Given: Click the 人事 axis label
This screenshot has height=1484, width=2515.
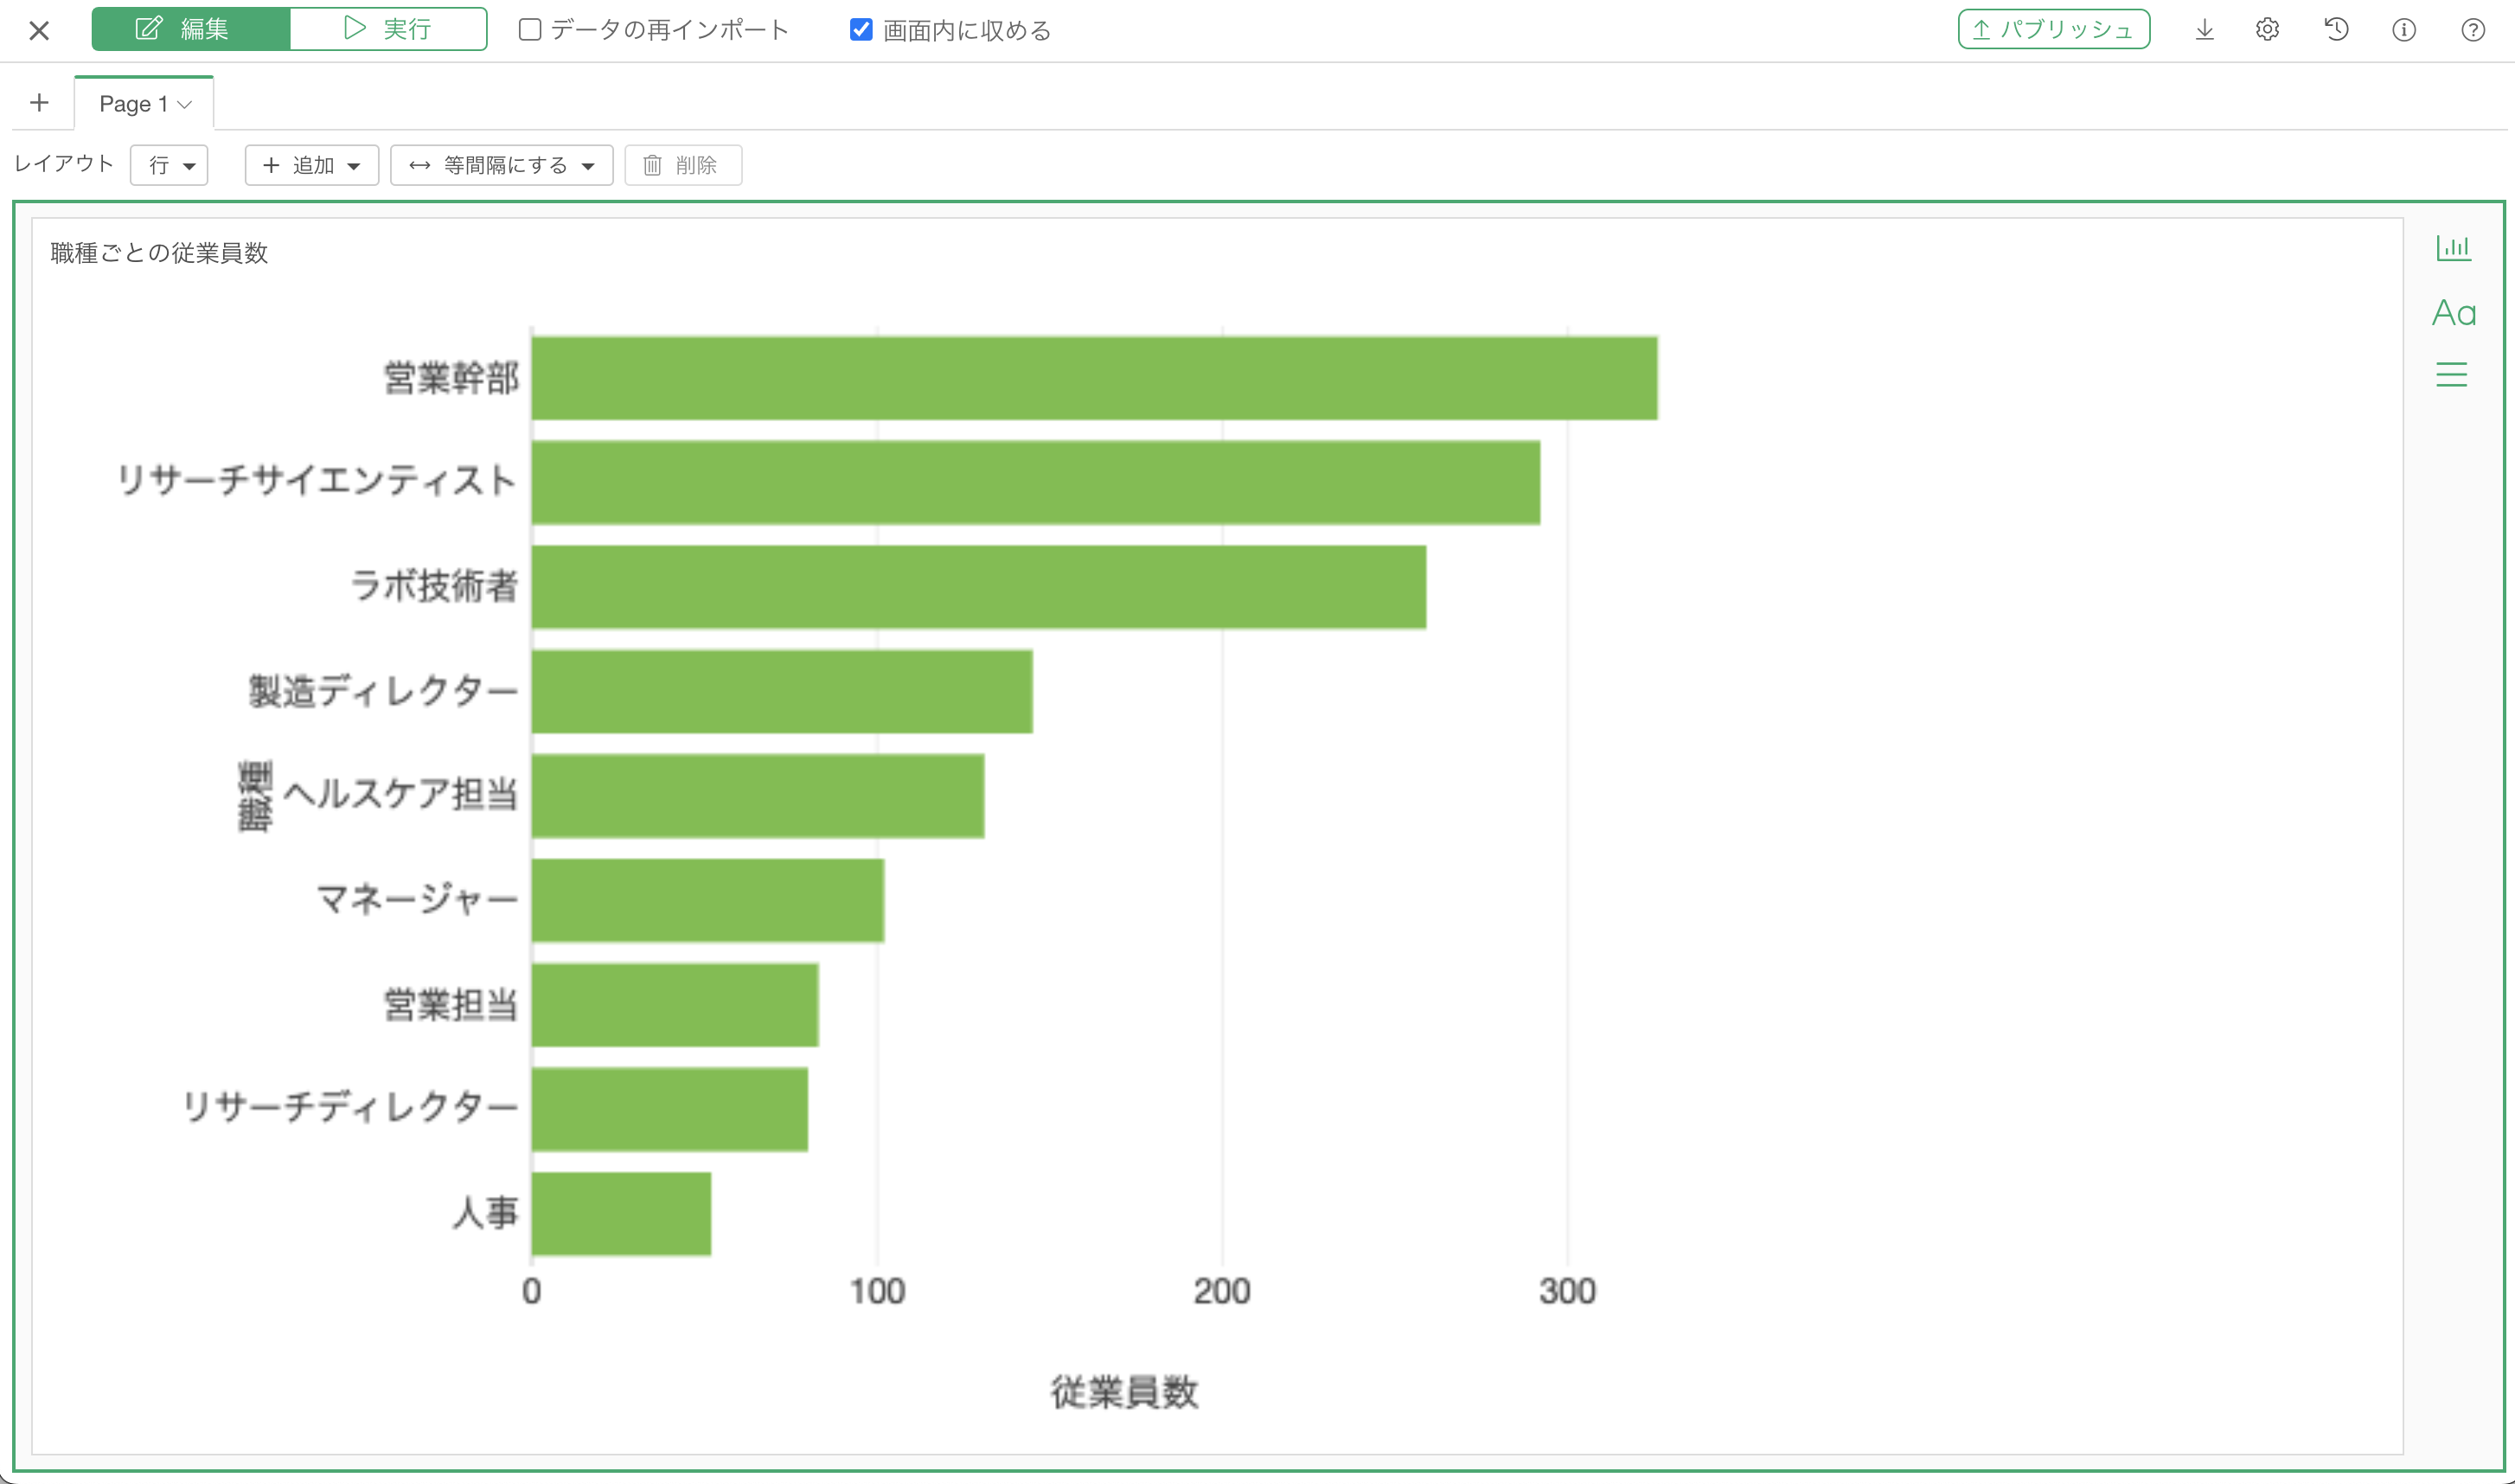Looking at the screenshot, I should (x=485, y=1213).
